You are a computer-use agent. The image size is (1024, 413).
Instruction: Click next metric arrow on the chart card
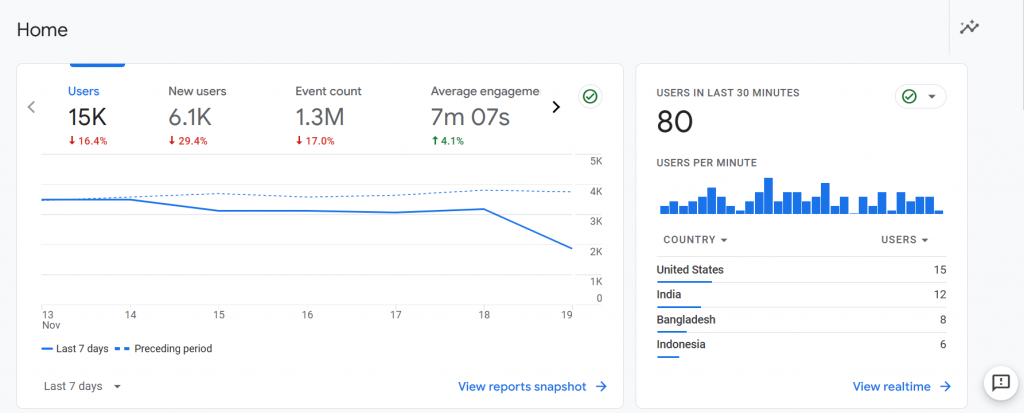556,107
